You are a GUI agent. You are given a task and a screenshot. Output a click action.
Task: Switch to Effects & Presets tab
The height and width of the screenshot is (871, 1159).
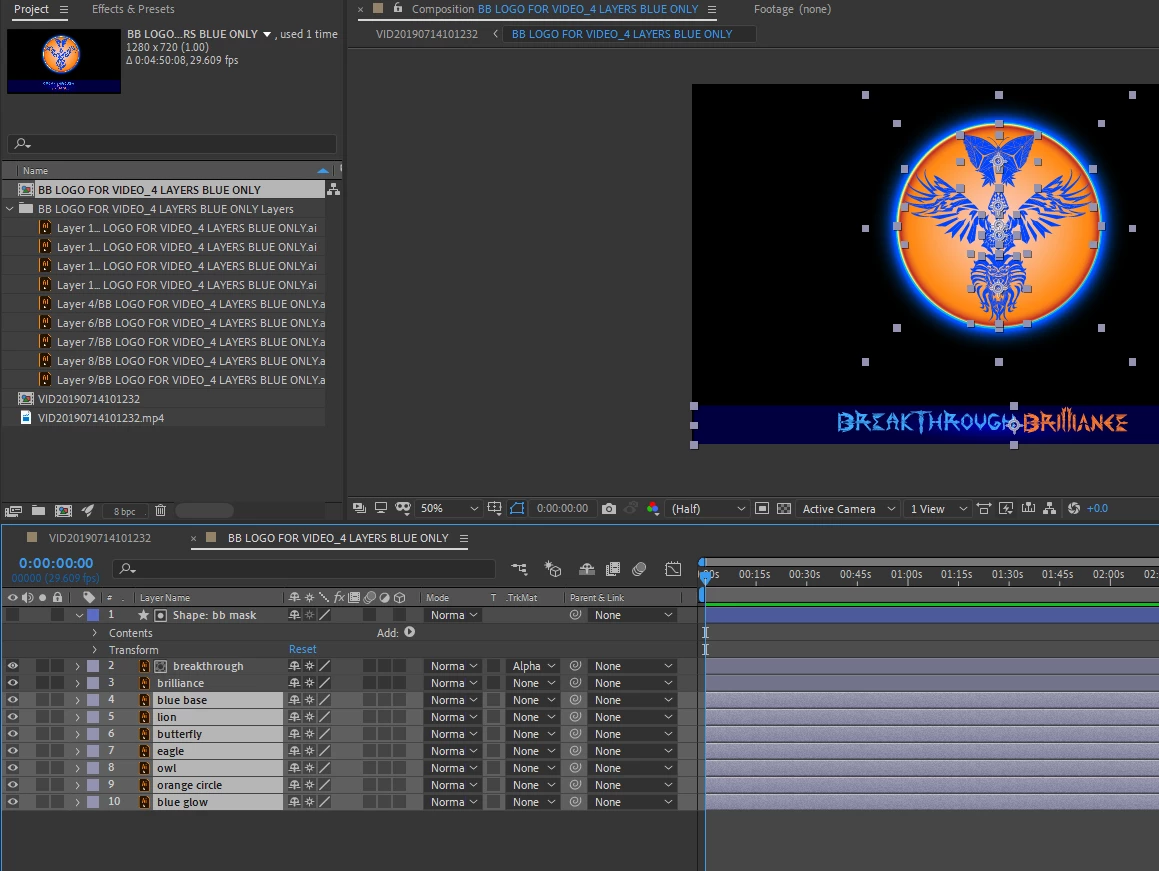click(133, 9)
